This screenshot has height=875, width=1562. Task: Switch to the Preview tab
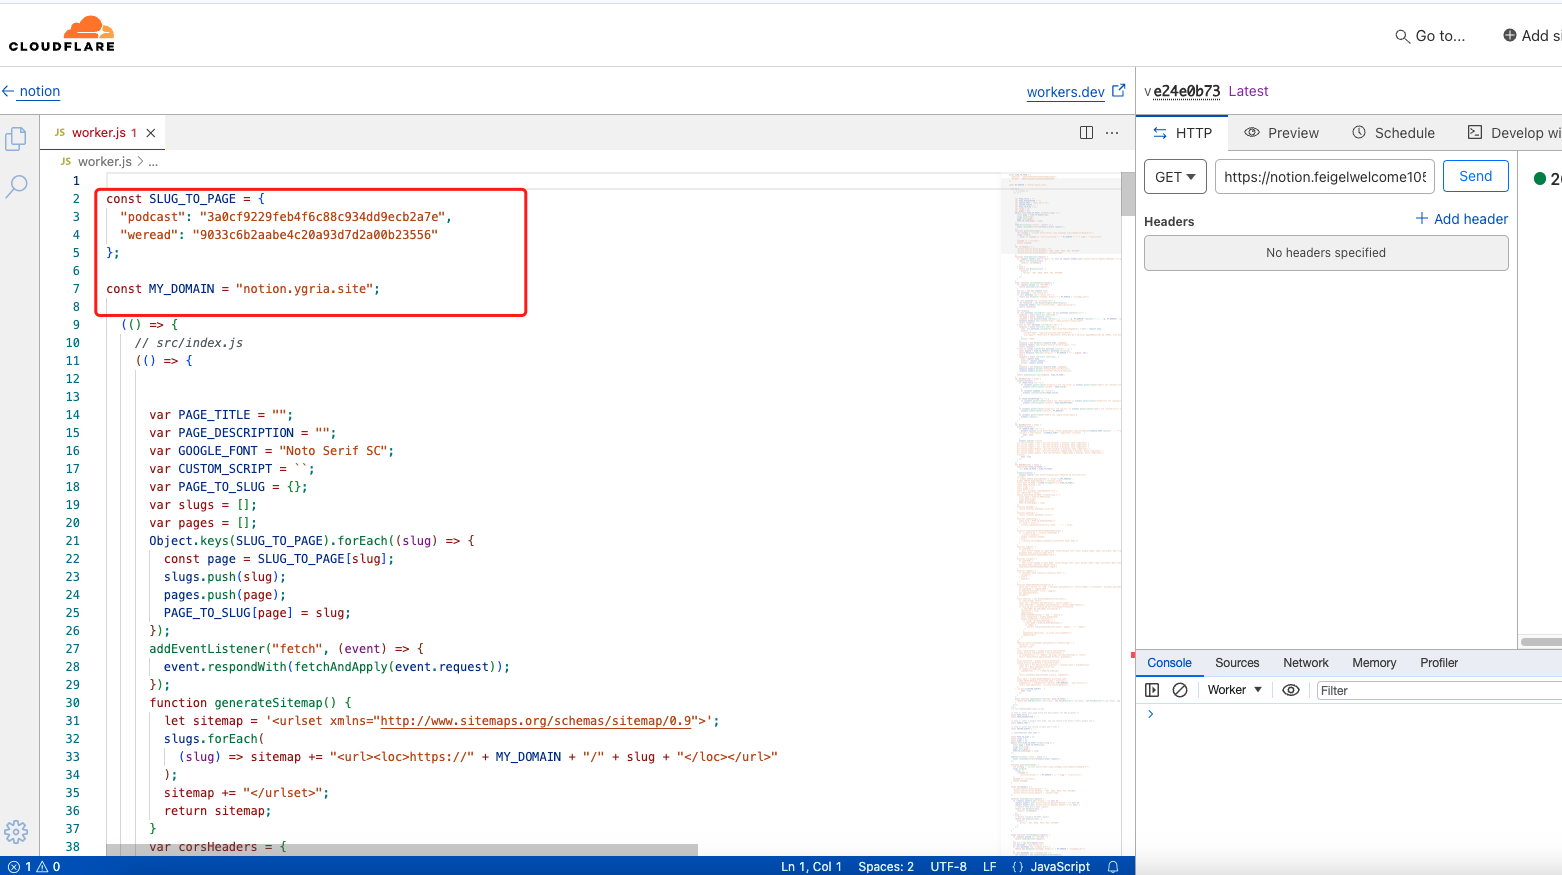pyautogui.click(x=1281, y=133)
